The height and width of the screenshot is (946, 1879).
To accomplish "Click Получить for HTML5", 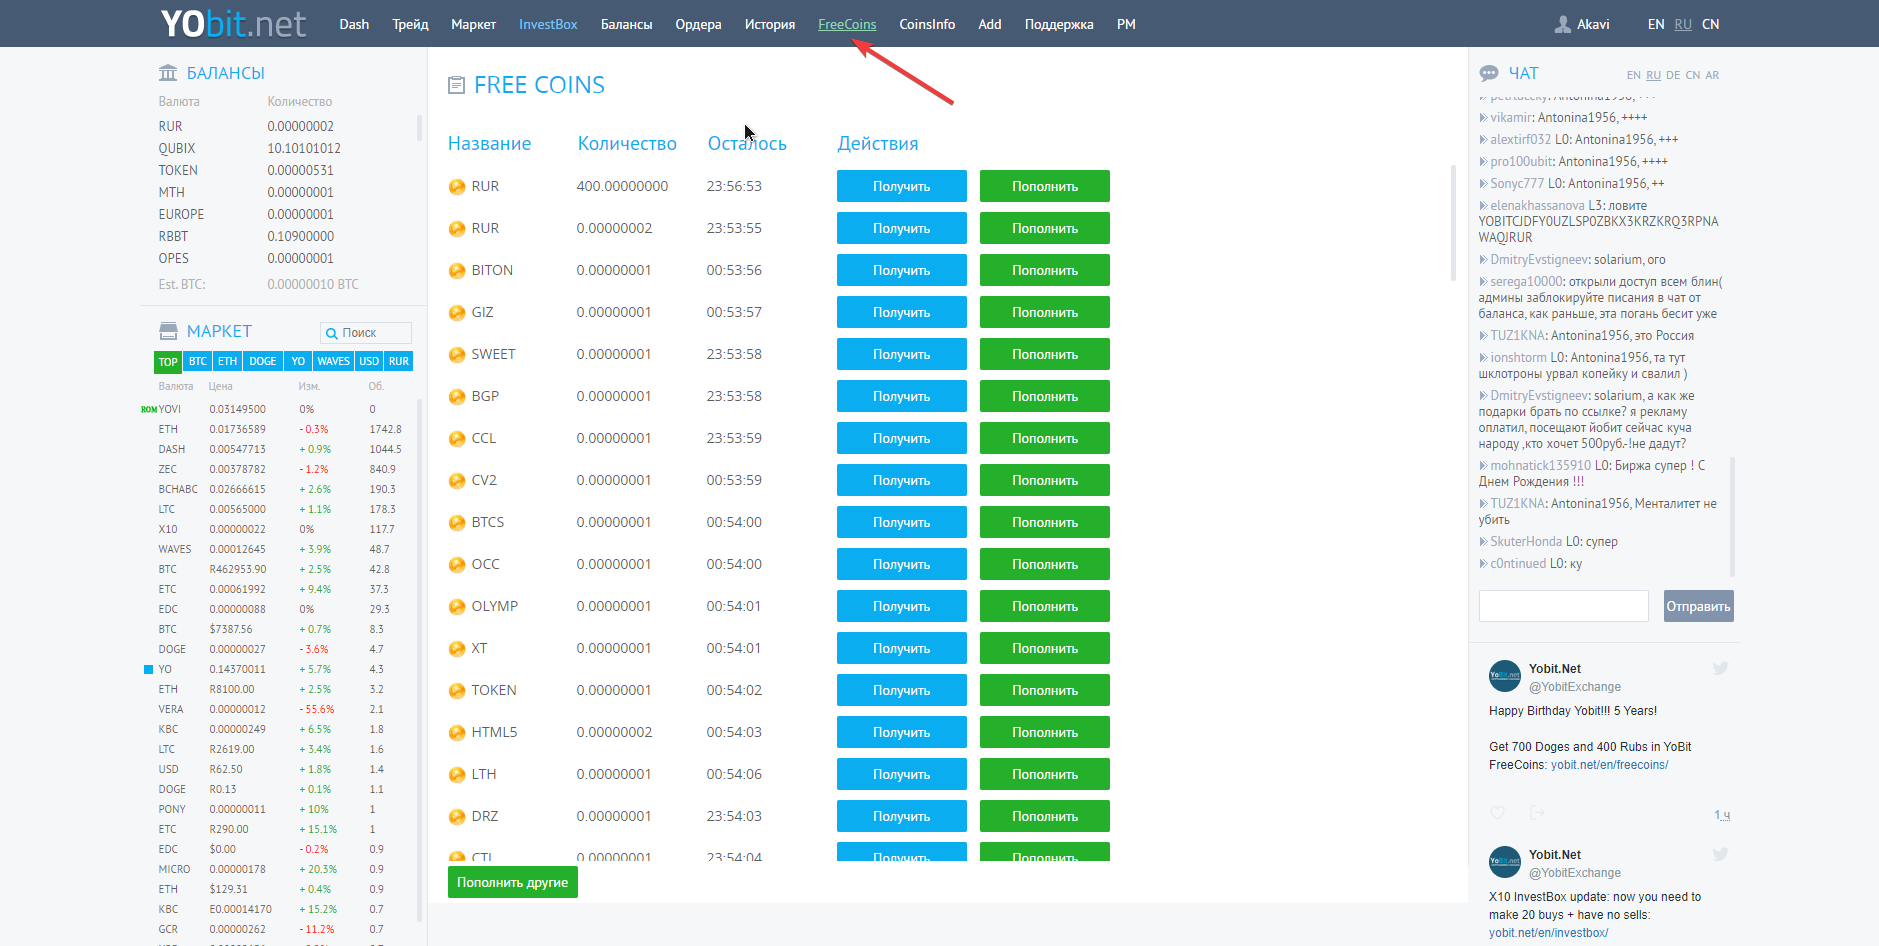I will (902, 732).
